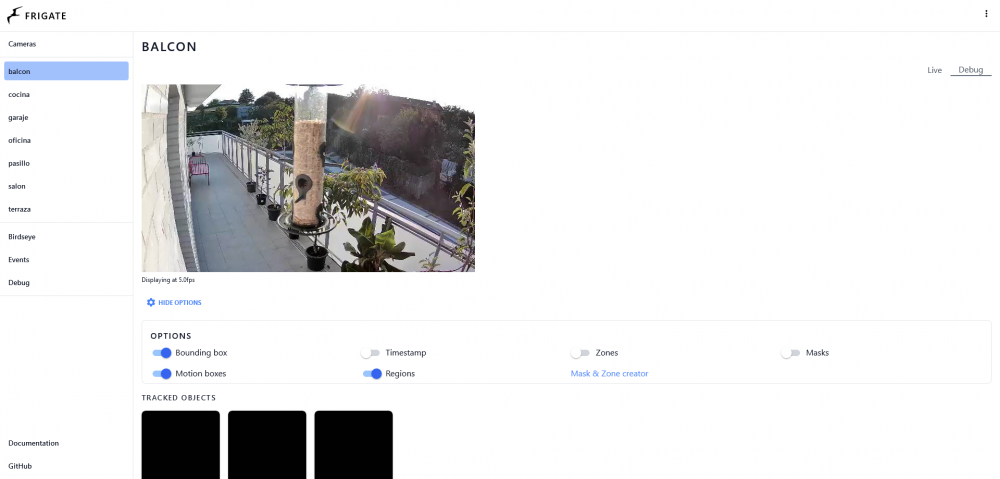1000x479 pixels.
Task: Select the Debug tab above the camera view
Action: pos(971,70)
